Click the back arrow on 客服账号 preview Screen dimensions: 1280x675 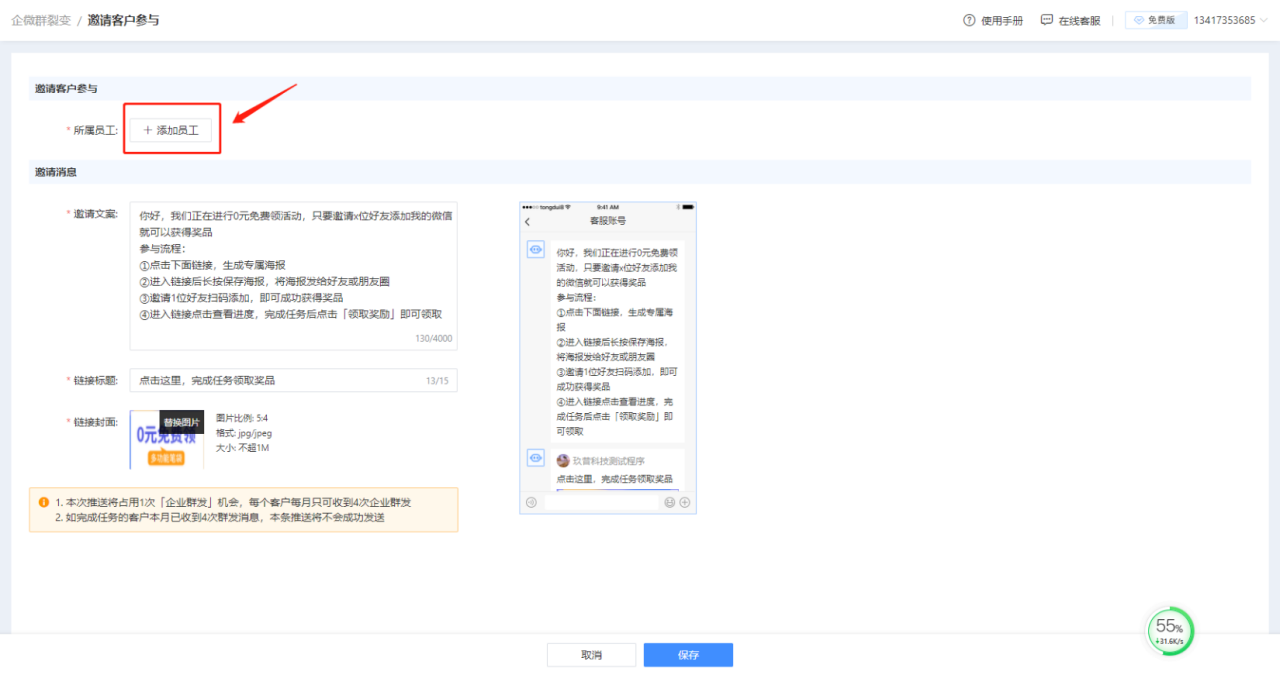coord(527,222)
